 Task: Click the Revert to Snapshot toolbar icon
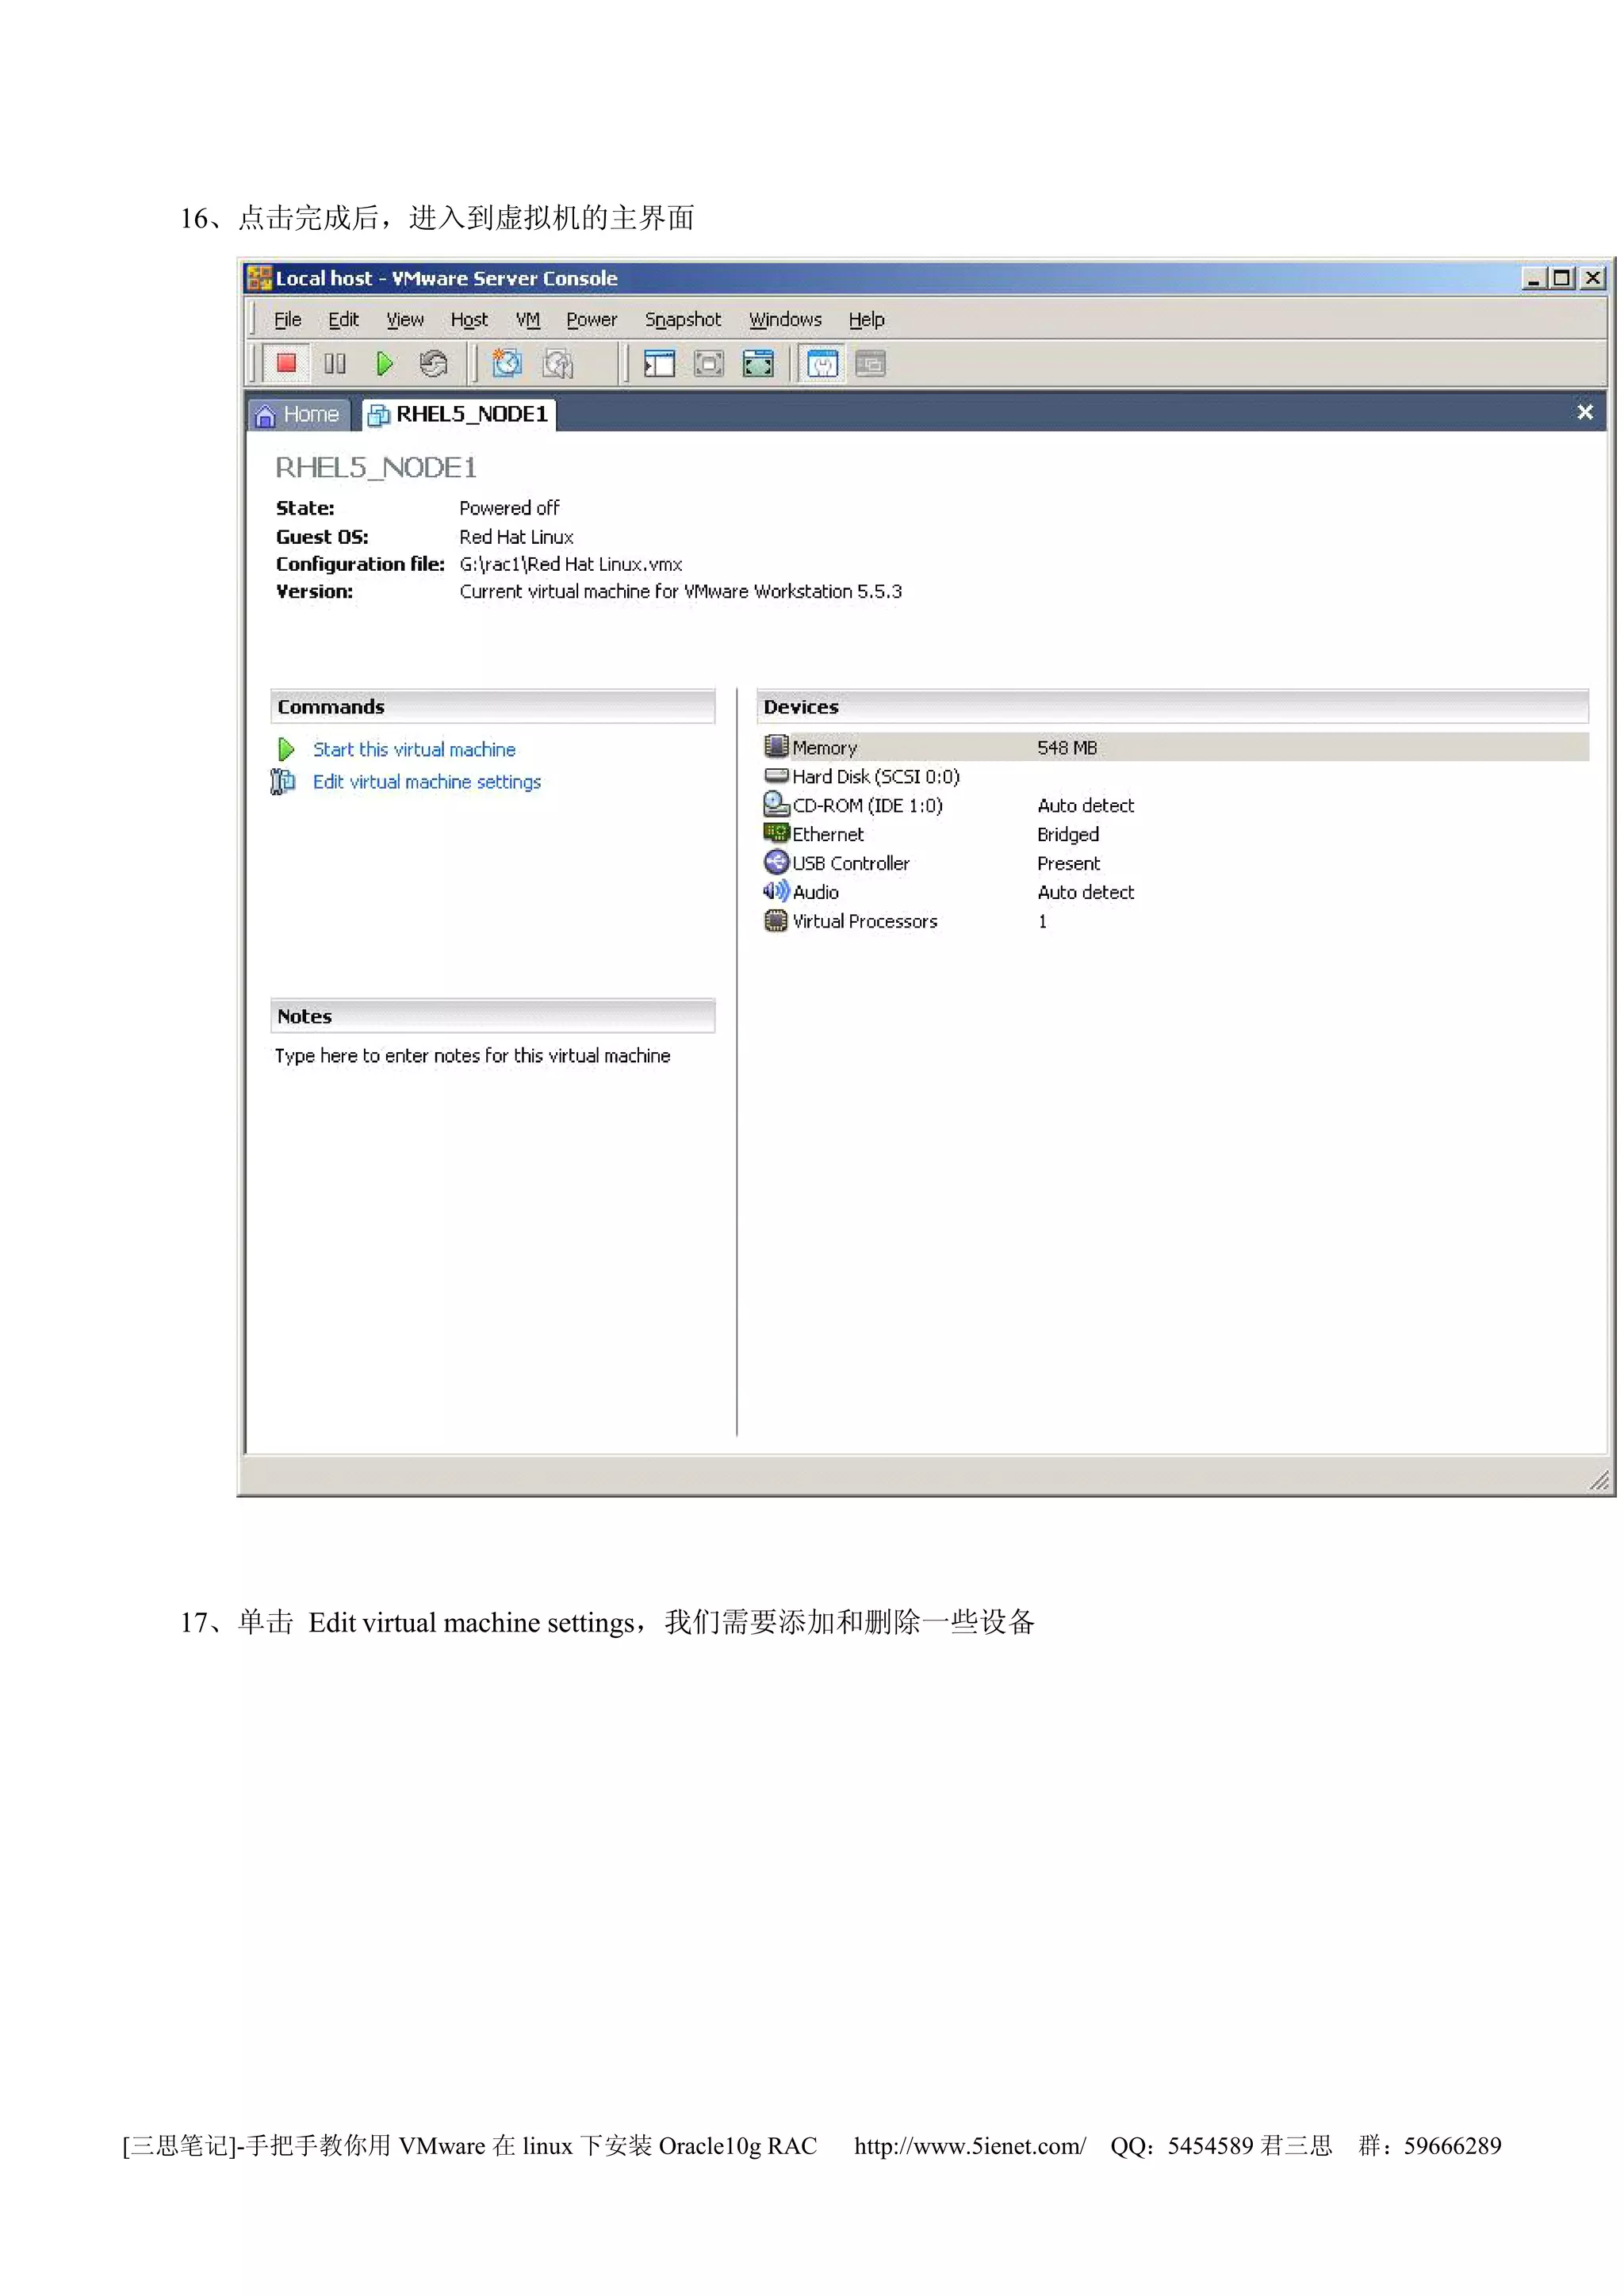pos(557,364)
